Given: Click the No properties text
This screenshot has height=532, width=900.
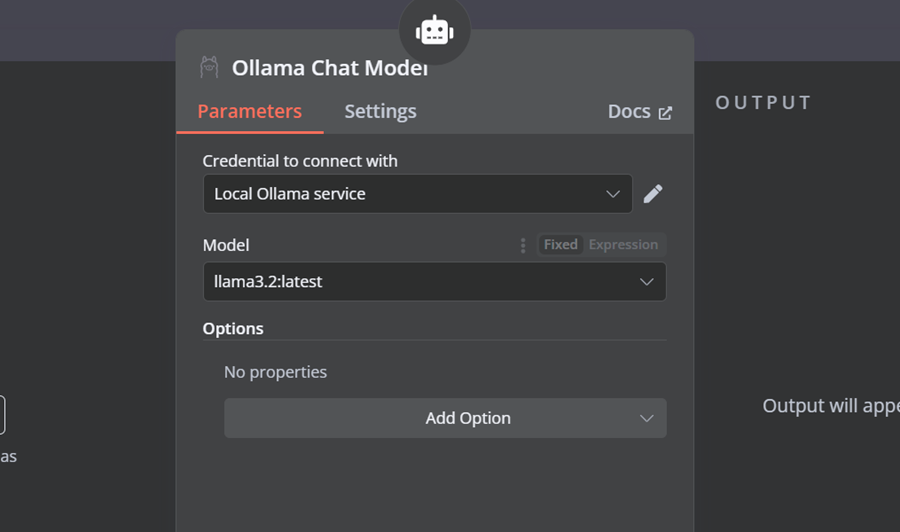Looking at the screenshot, I should point(276,372).
